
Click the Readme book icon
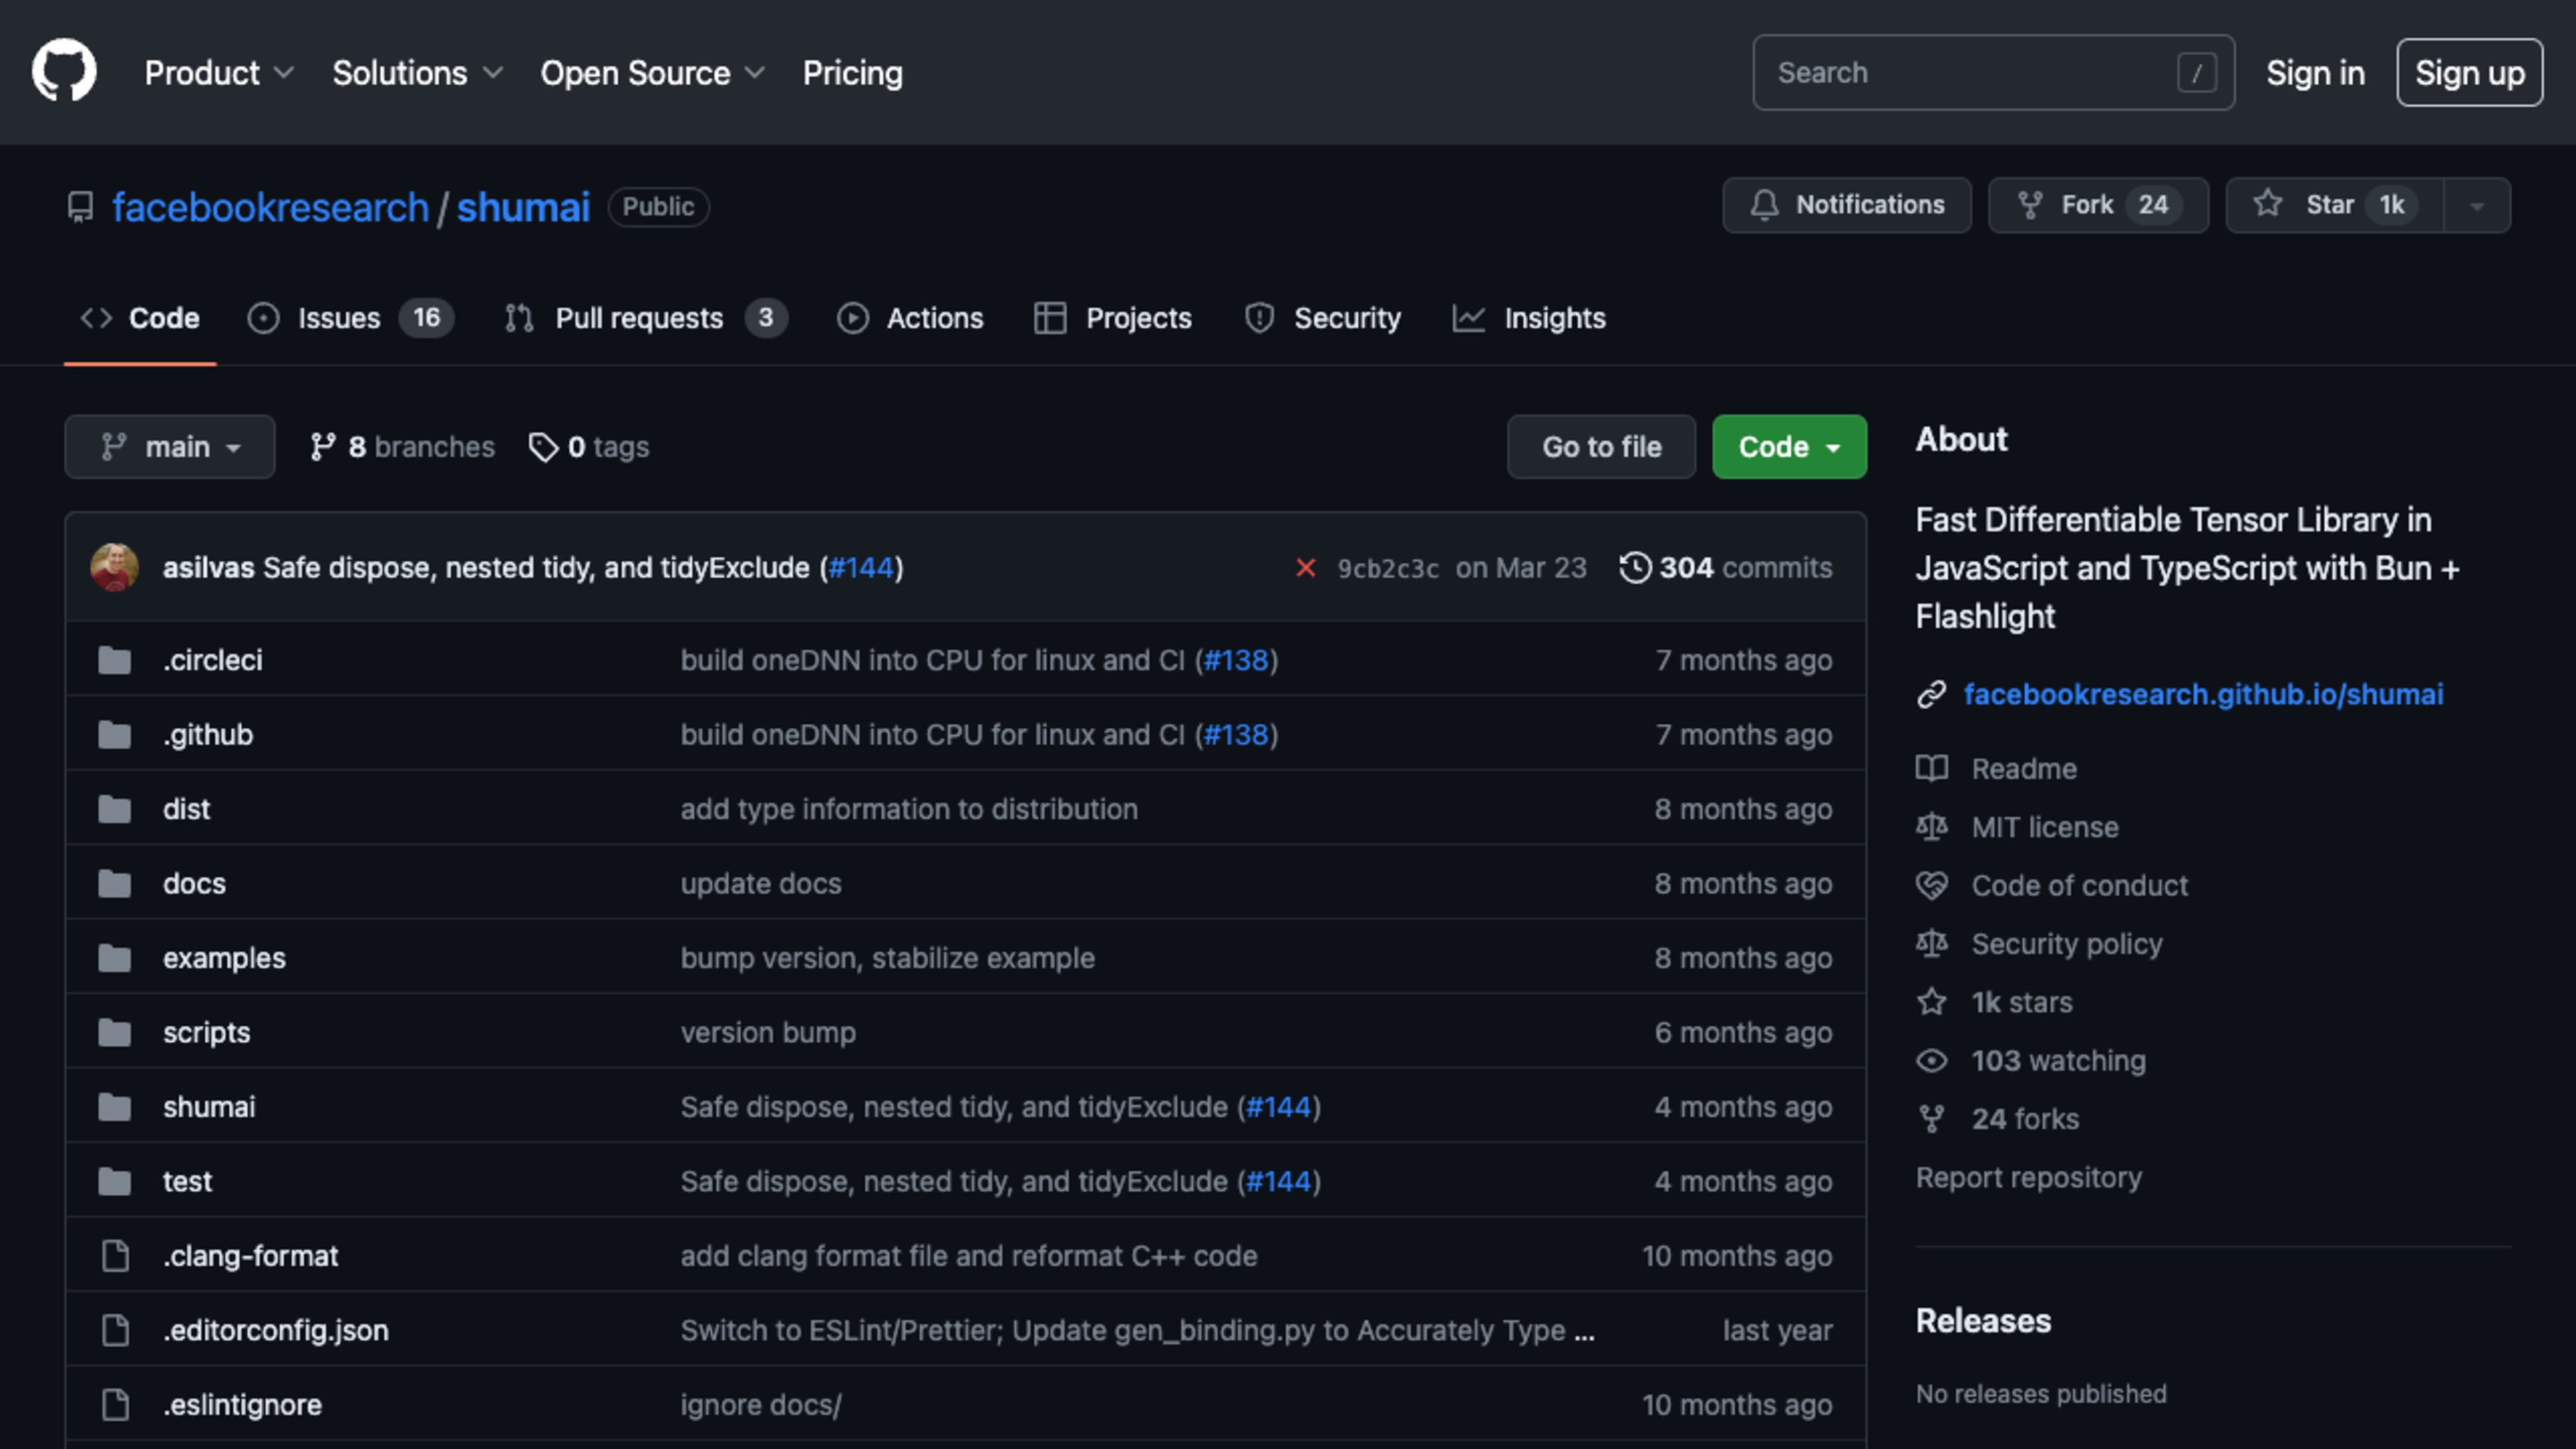1932,769
